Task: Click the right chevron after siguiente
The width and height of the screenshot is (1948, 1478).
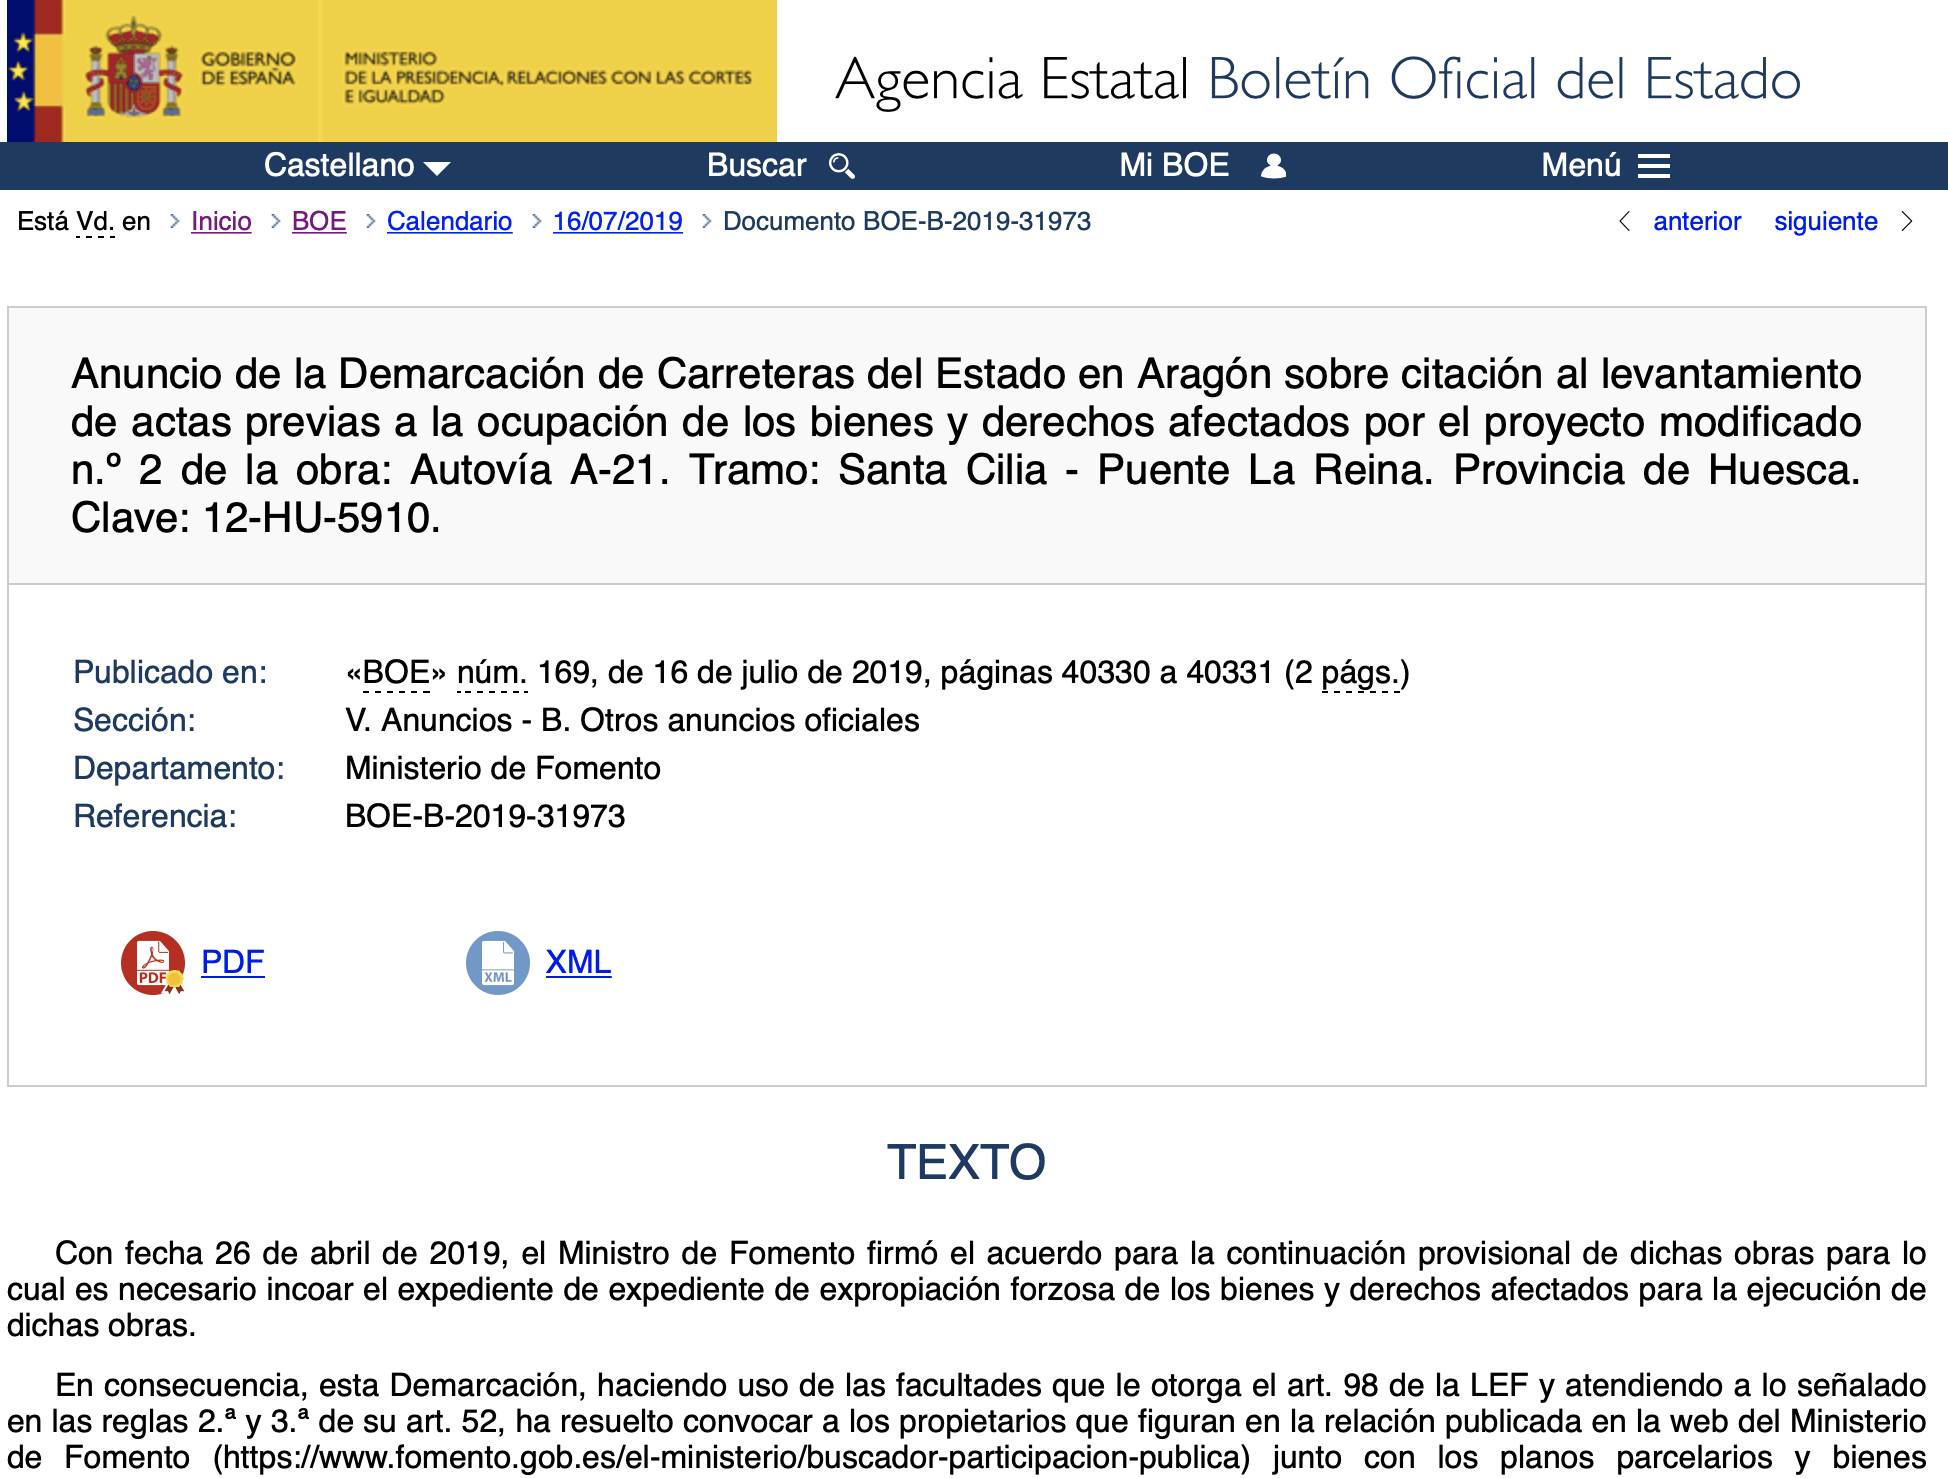Action: [1907, 221]
